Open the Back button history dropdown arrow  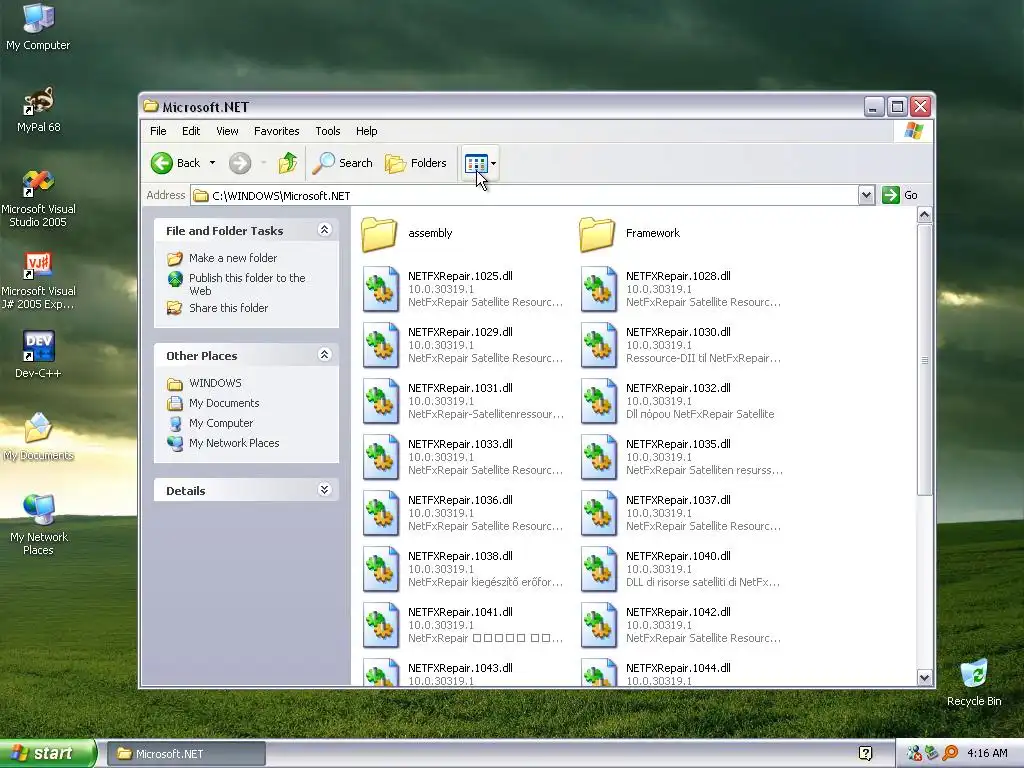pos(212,163)
